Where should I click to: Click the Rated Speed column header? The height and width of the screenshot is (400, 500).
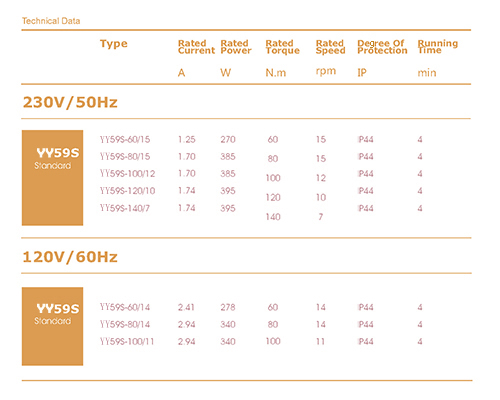[330, 47]
